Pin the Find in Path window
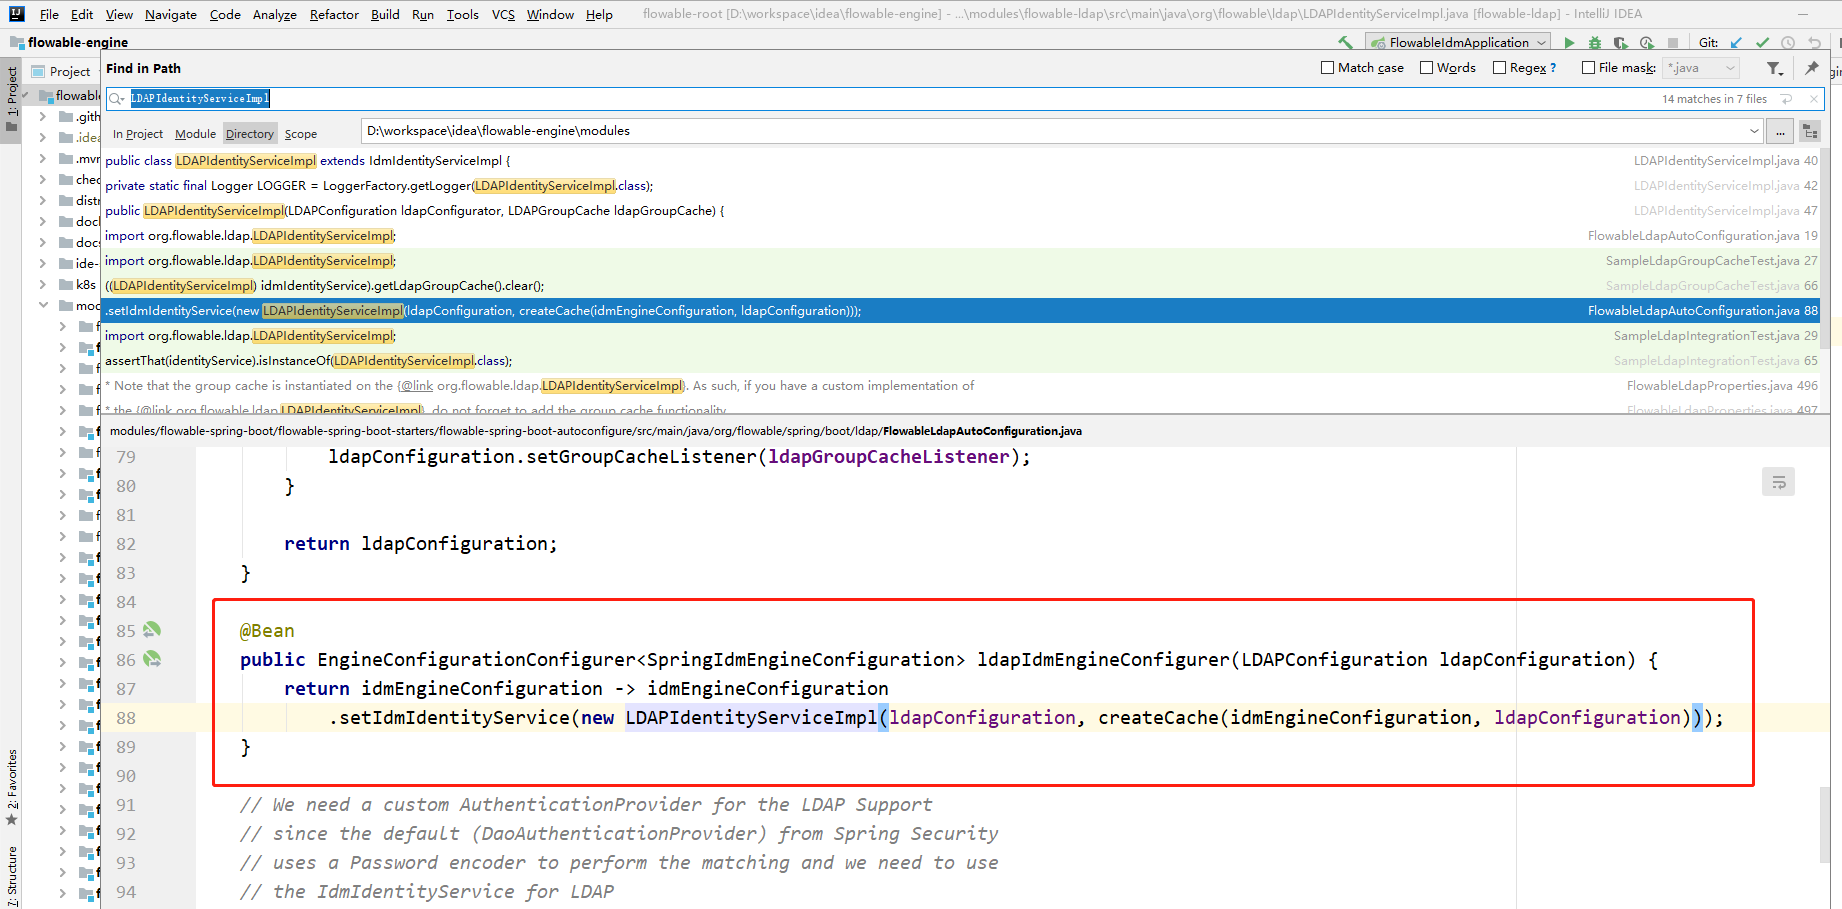 [1812, 68]
